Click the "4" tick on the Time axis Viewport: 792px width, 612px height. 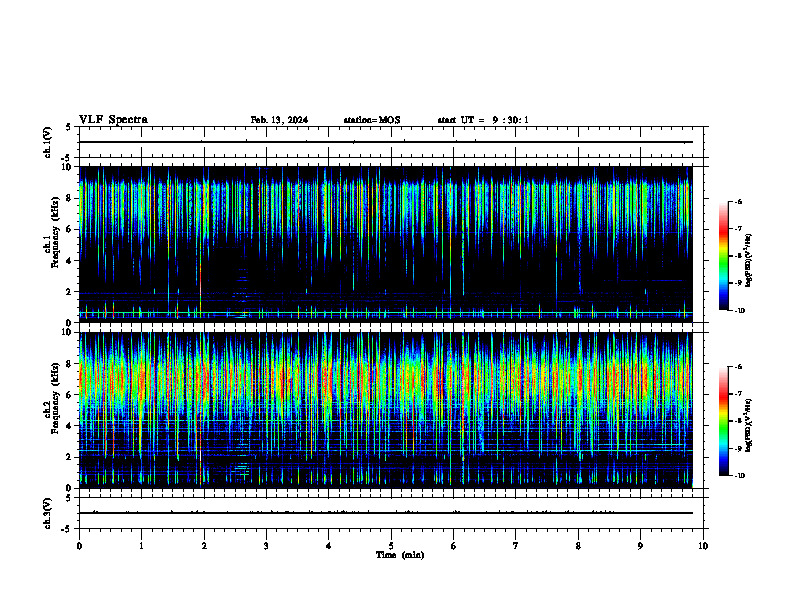pyautogui.click(x=329, y=546)
